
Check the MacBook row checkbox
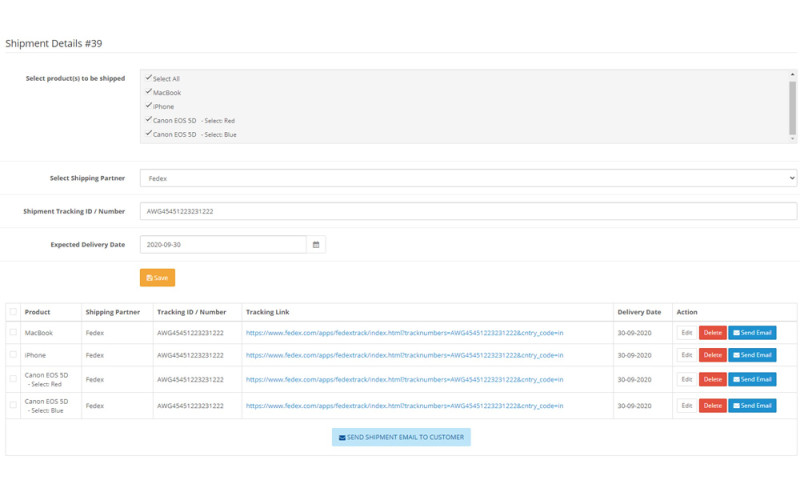tap(13, 332)
